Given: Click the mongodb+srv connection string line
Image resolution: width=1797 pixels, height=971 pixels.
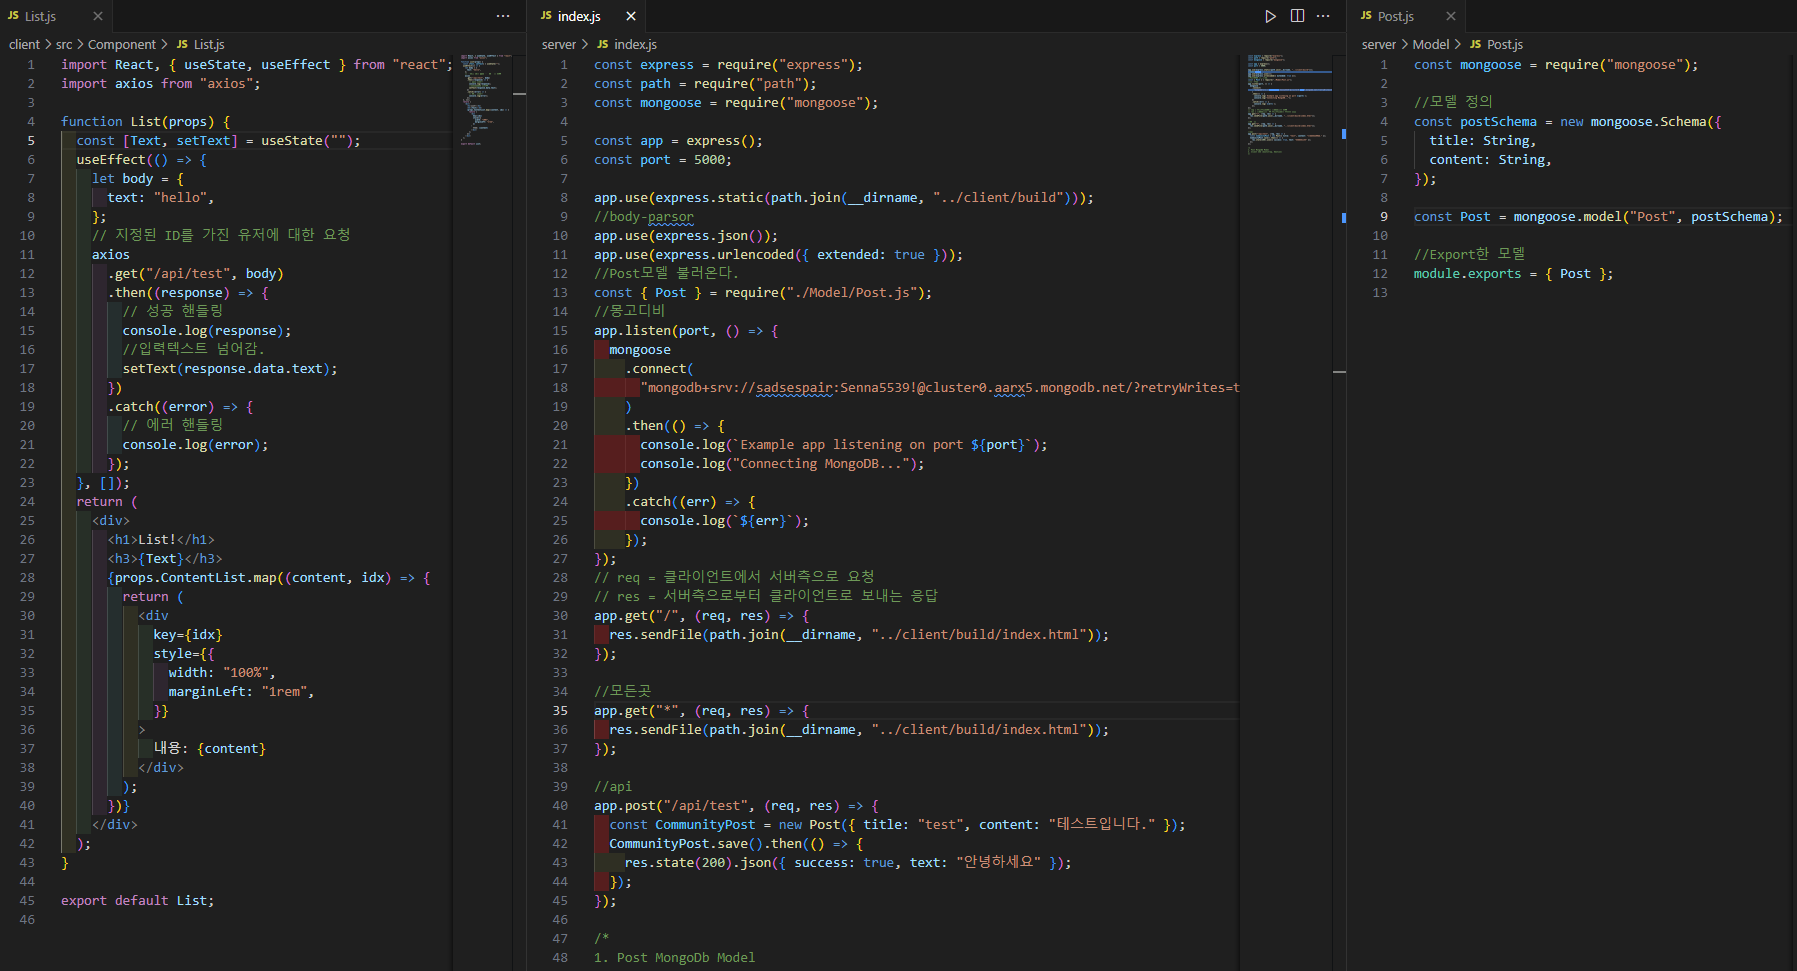Looking at the screenshot, I should tap(940, 388).
